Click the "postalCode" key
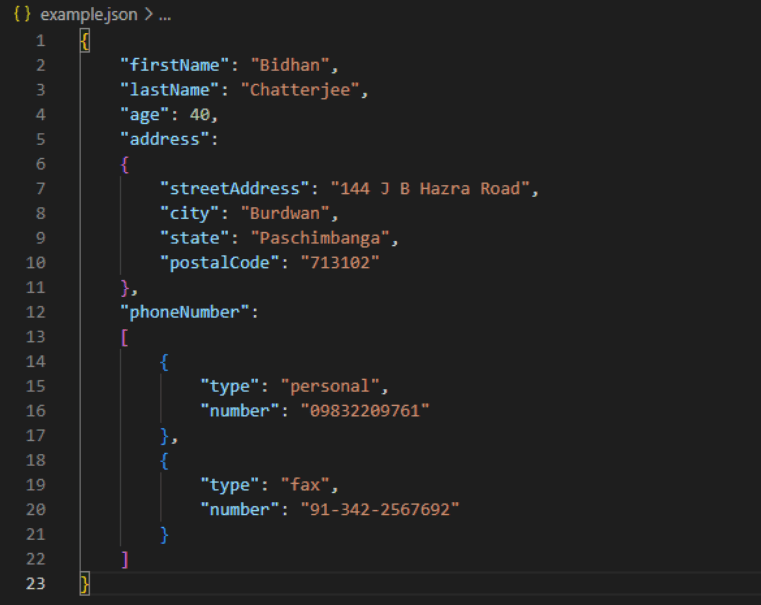 tap(220, 263)
